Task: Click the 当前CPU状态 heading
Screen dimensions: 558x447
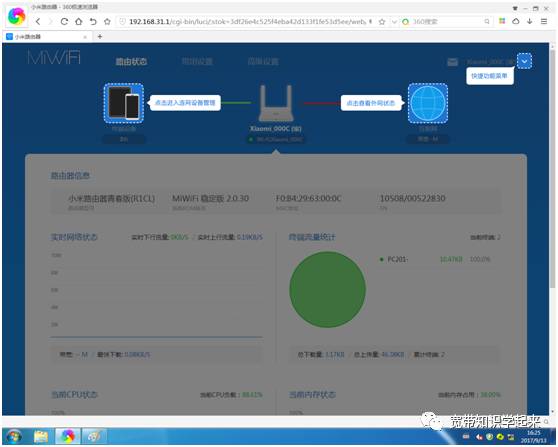Action: point(74,395)
